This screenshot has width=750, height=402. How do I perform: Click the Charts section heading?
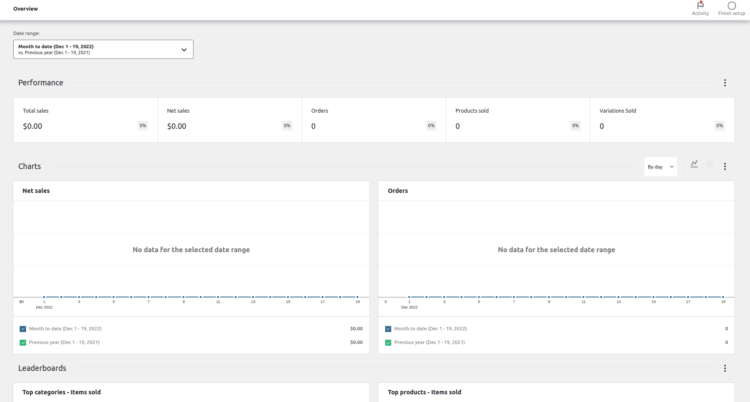[30, 167]
